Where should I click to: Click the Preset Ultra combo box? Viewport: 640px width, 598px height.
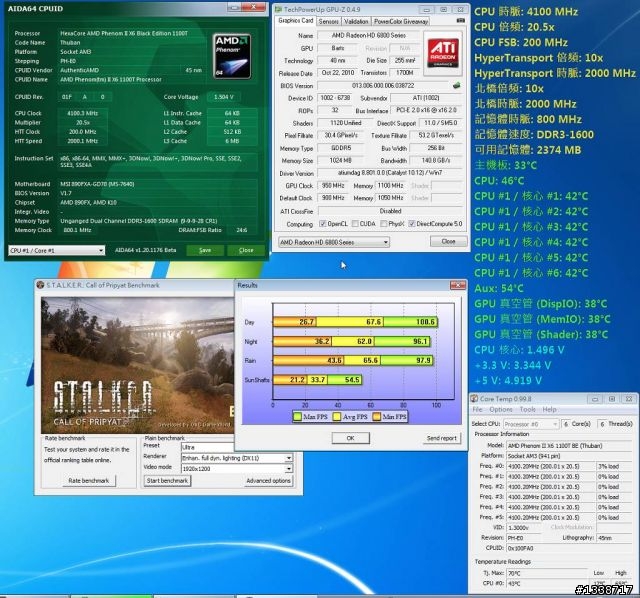pos(208,447)
